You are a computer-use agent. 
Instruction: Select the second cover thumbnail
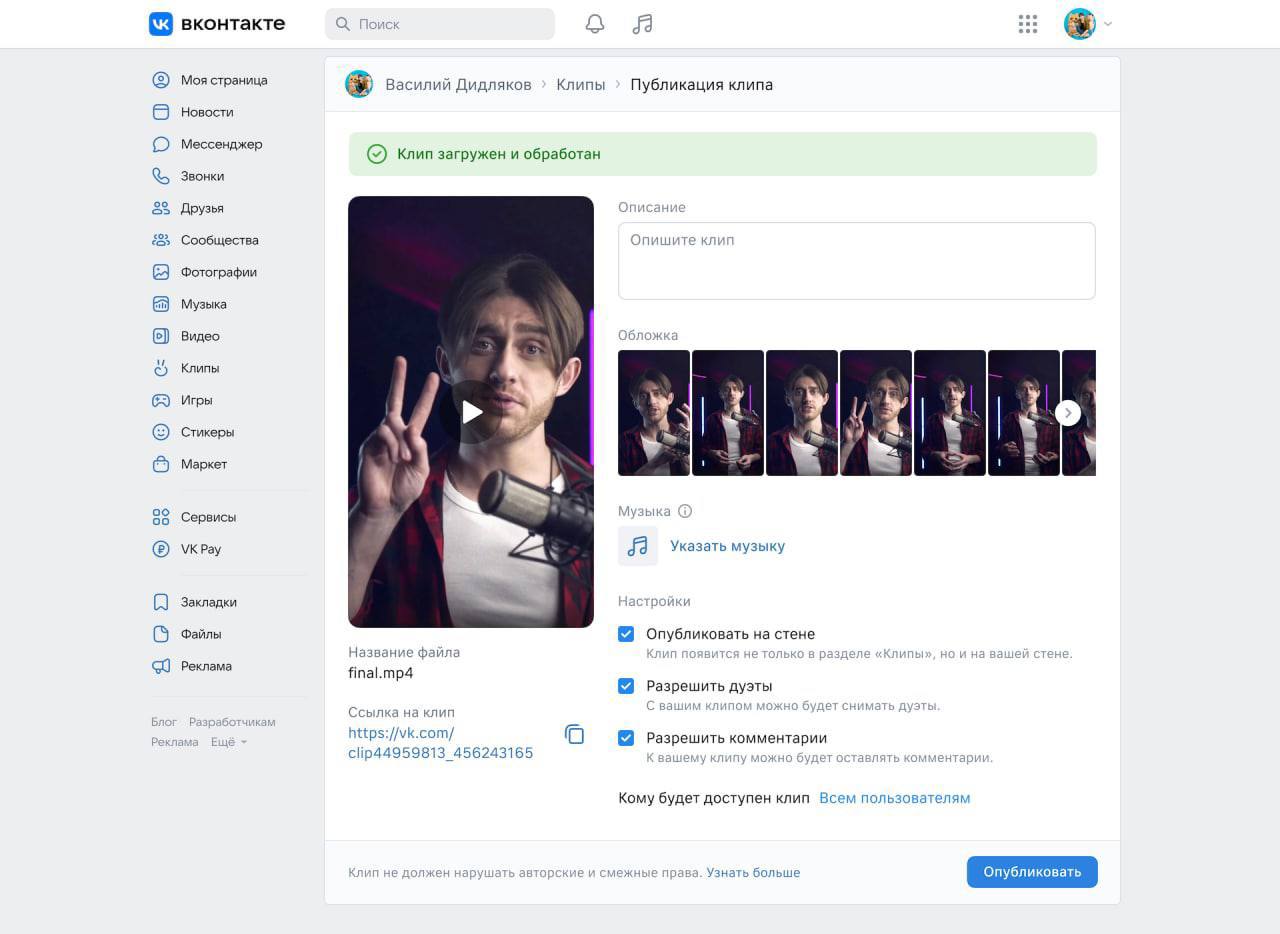click(728, 412)
